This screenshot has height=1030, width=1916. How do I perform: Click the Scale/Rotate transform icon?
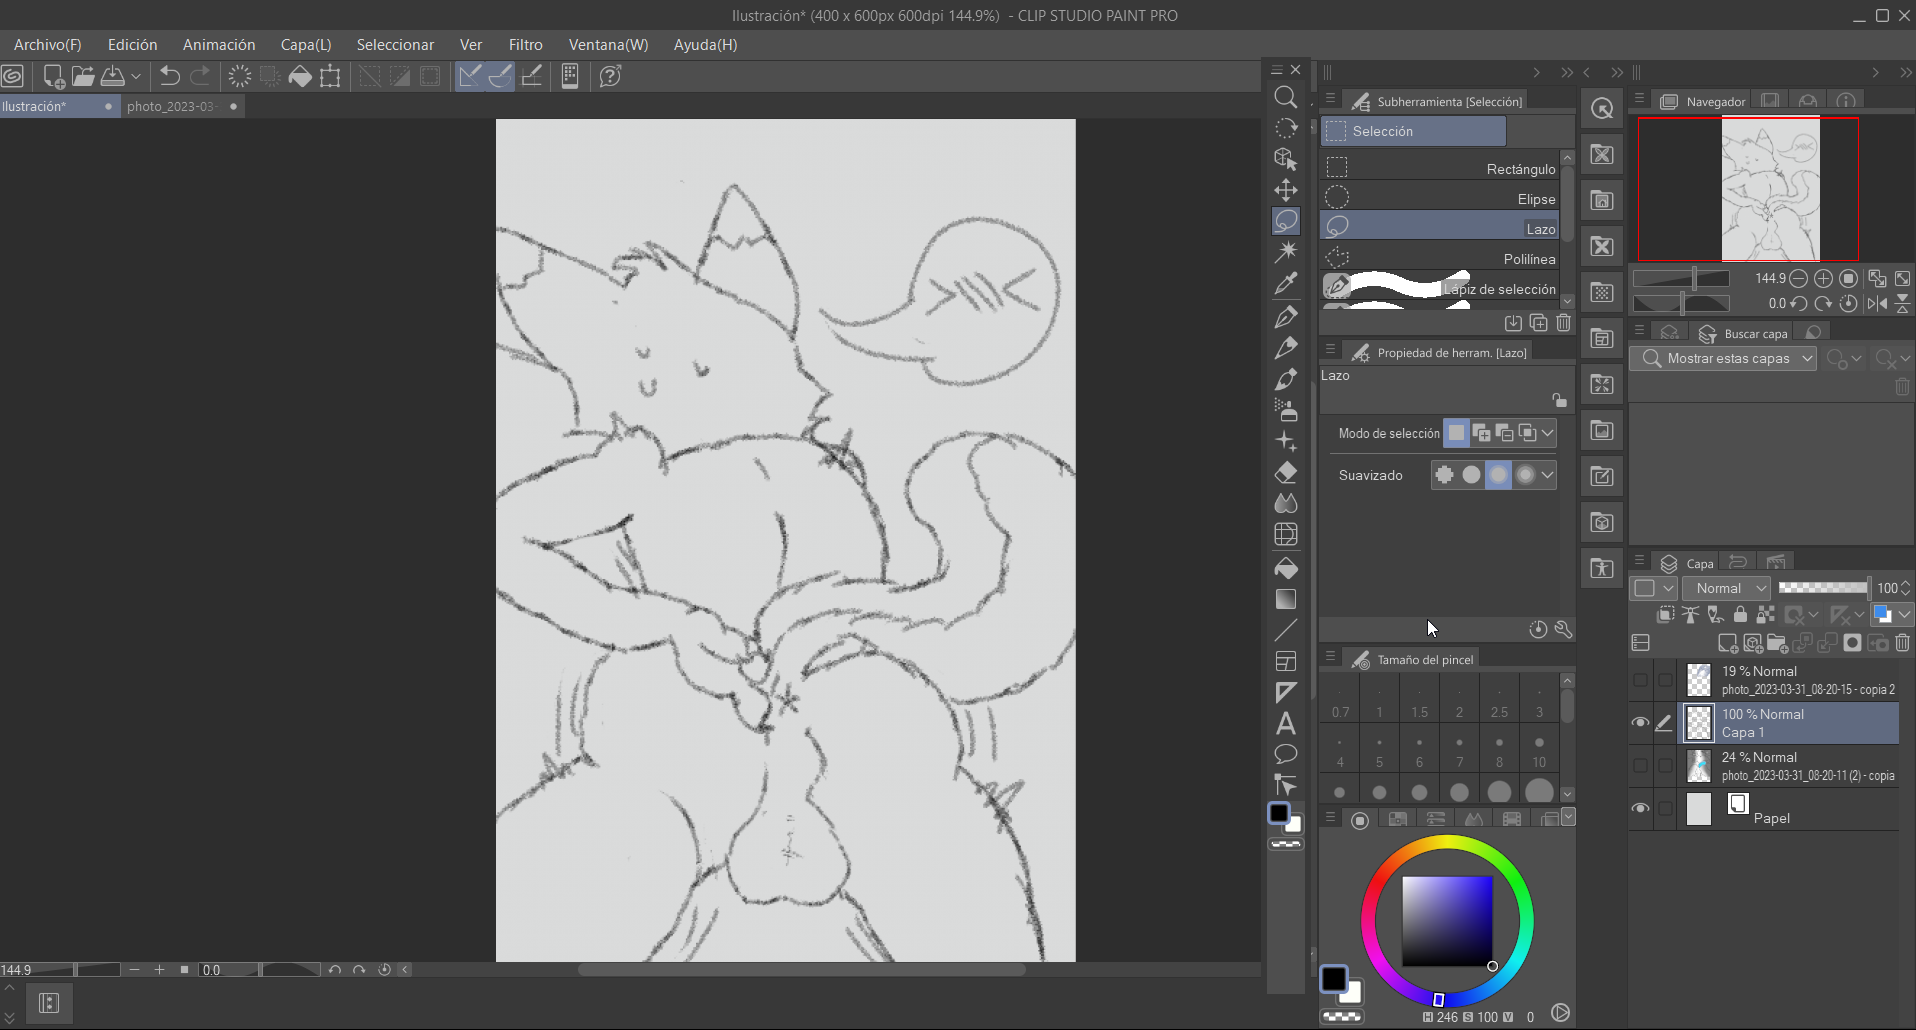pyautogui.click(x=330, y=76)
